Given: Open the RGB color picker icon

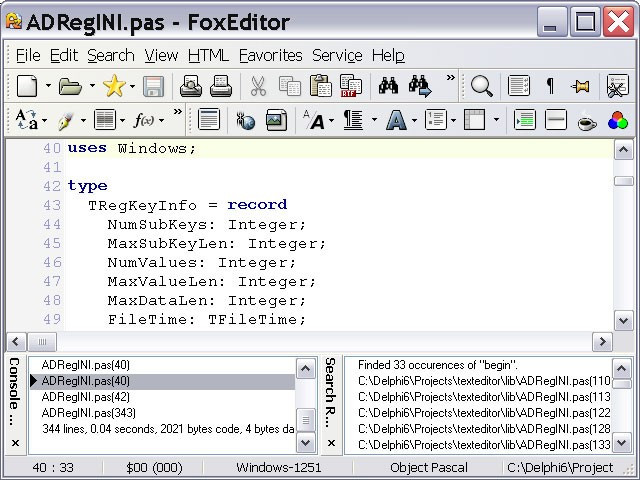Looking at the screenshot, I should coord(618,120).
